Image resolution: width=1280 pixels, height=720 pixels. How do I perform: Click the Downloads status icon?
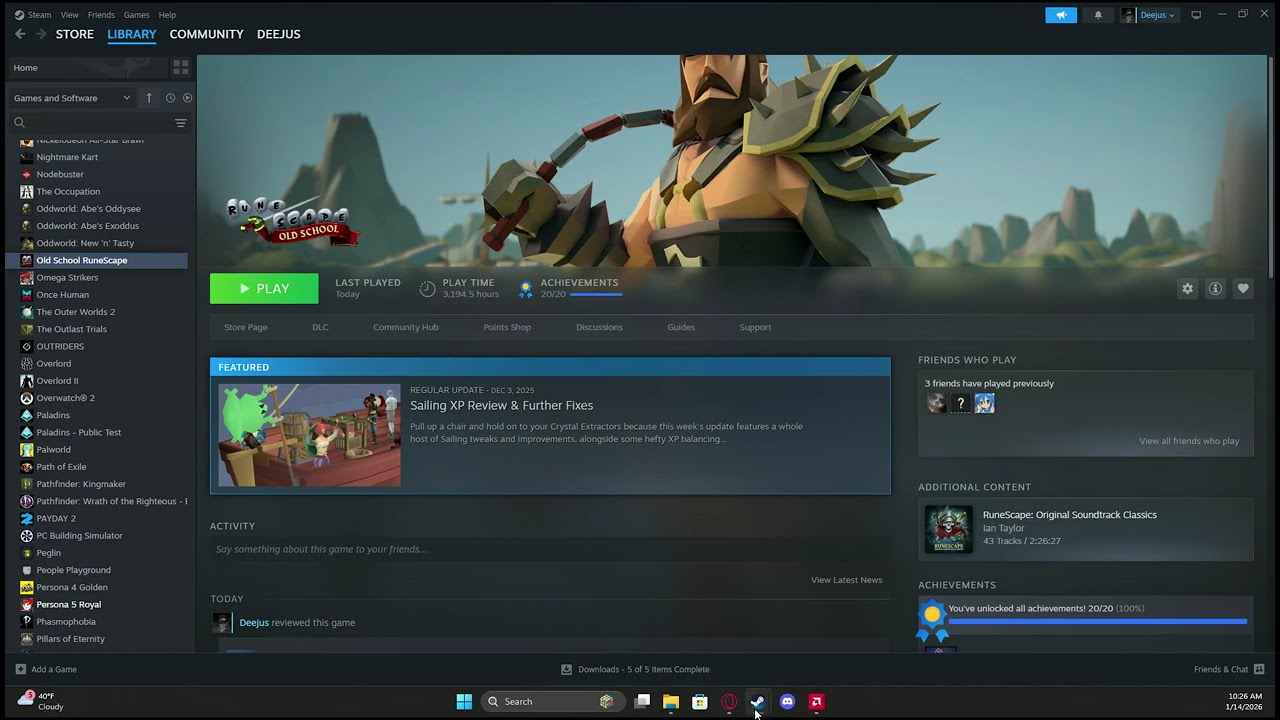click(566, 669)
